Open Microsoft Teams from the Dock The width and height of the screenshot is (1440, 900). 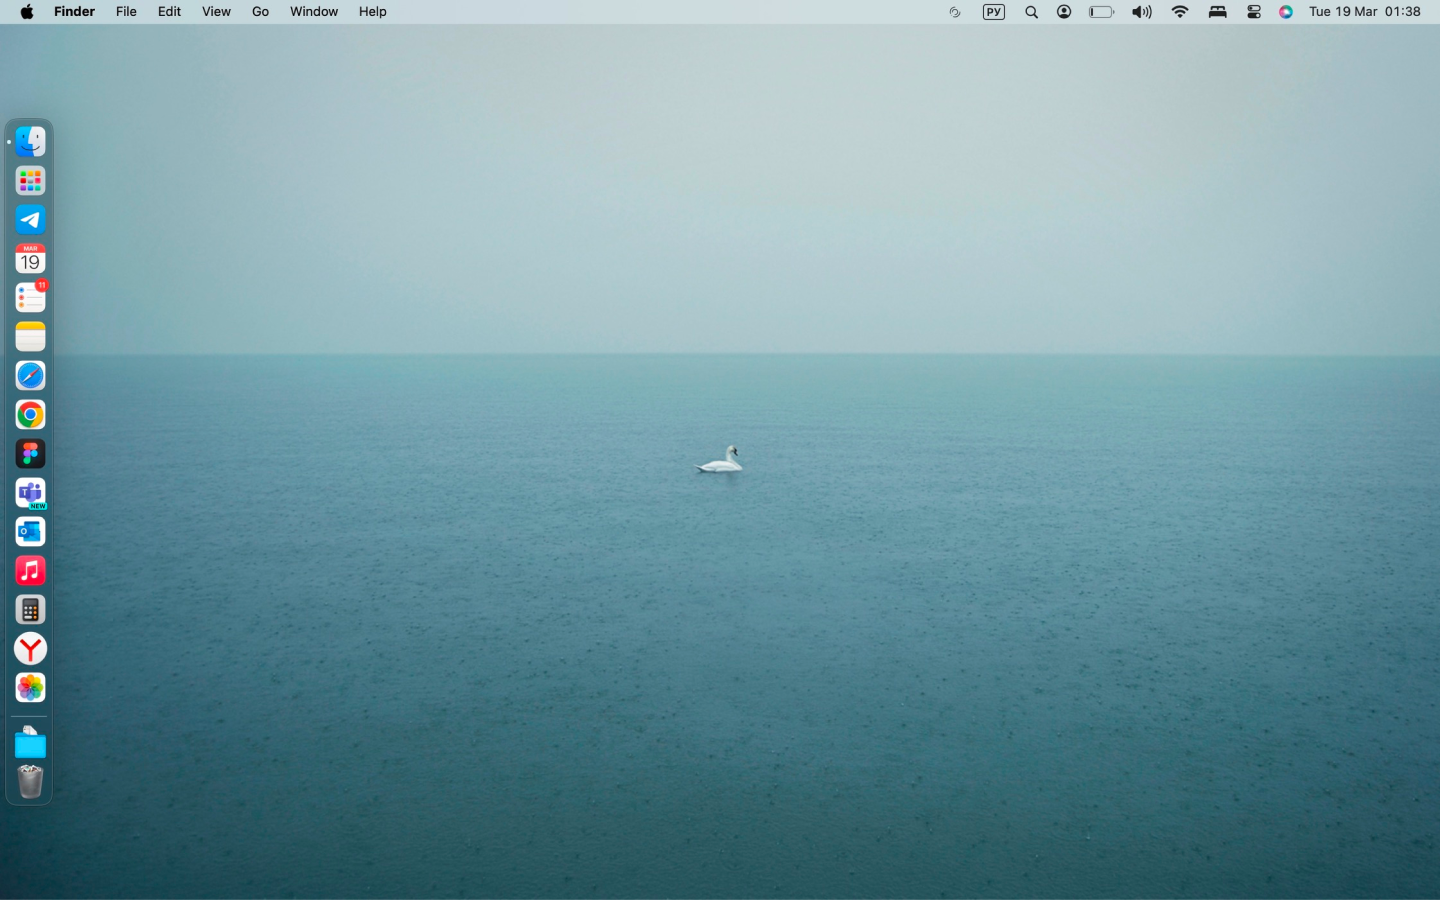click(x=30, y=493)
